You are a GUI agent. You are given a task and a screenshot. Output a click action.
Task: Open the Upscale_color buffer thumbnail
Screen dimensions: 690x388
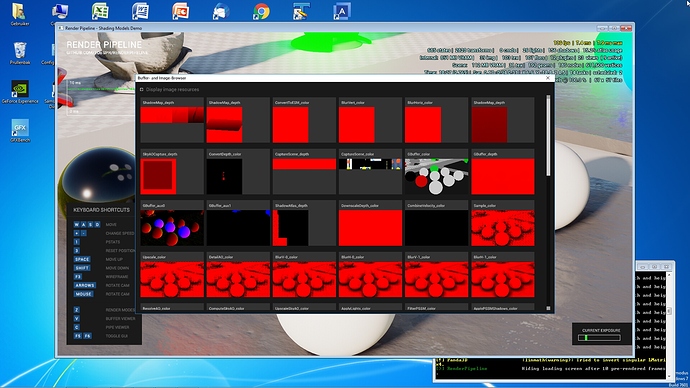coord(172,275)
